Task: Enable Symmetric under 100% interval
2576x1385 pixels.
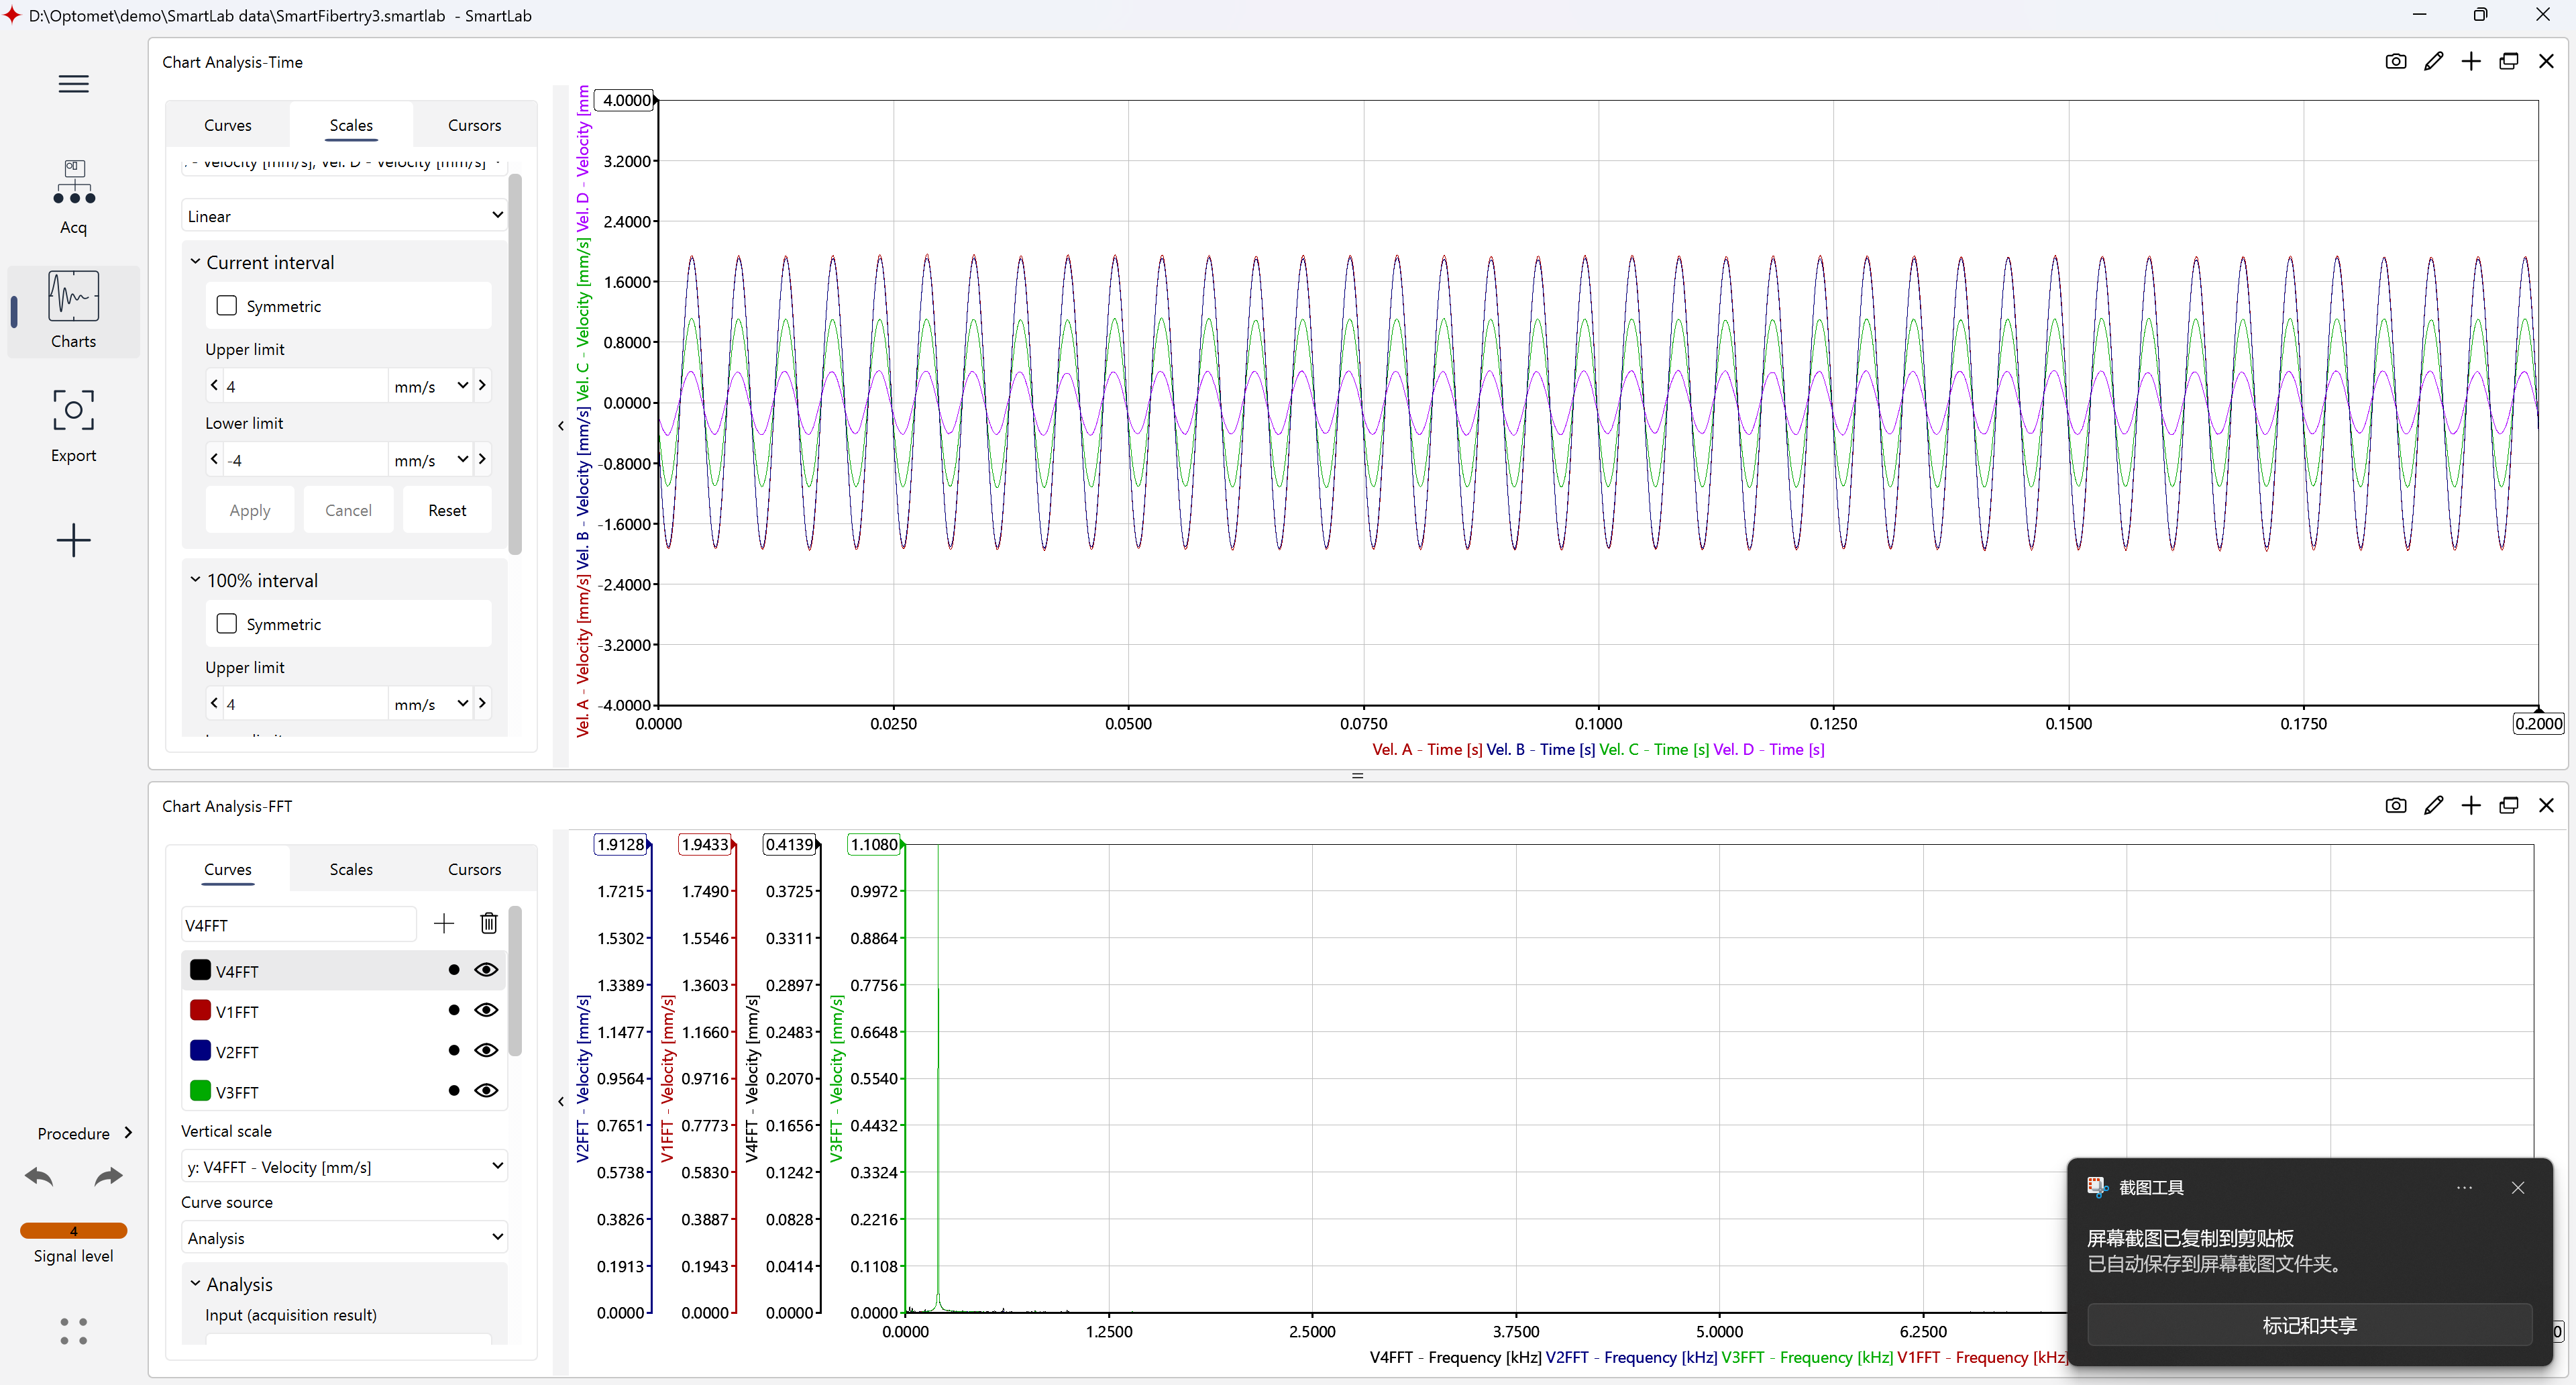Action: (227, 624)
